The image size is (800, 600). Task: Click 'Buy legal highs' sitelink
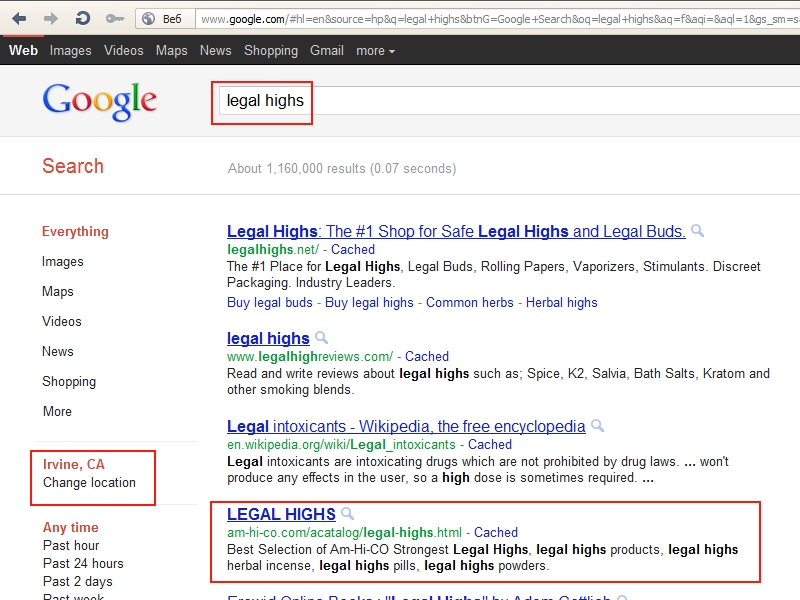pos(369,303)
